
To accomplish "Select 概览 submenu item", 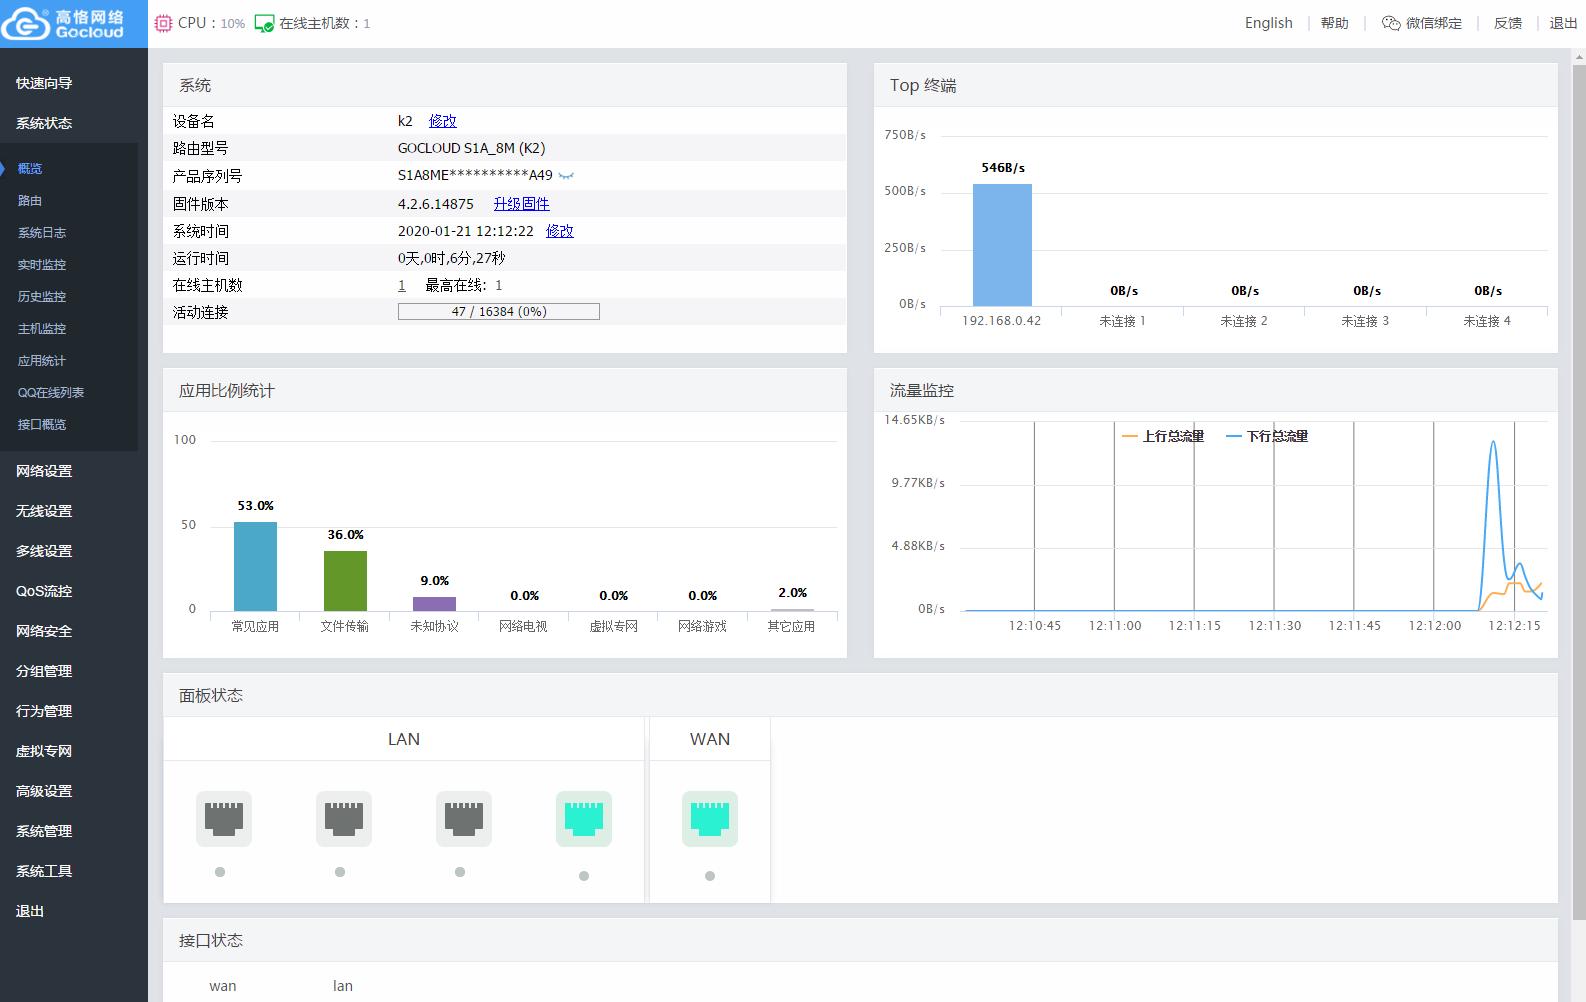I will (x=30, y=168).
